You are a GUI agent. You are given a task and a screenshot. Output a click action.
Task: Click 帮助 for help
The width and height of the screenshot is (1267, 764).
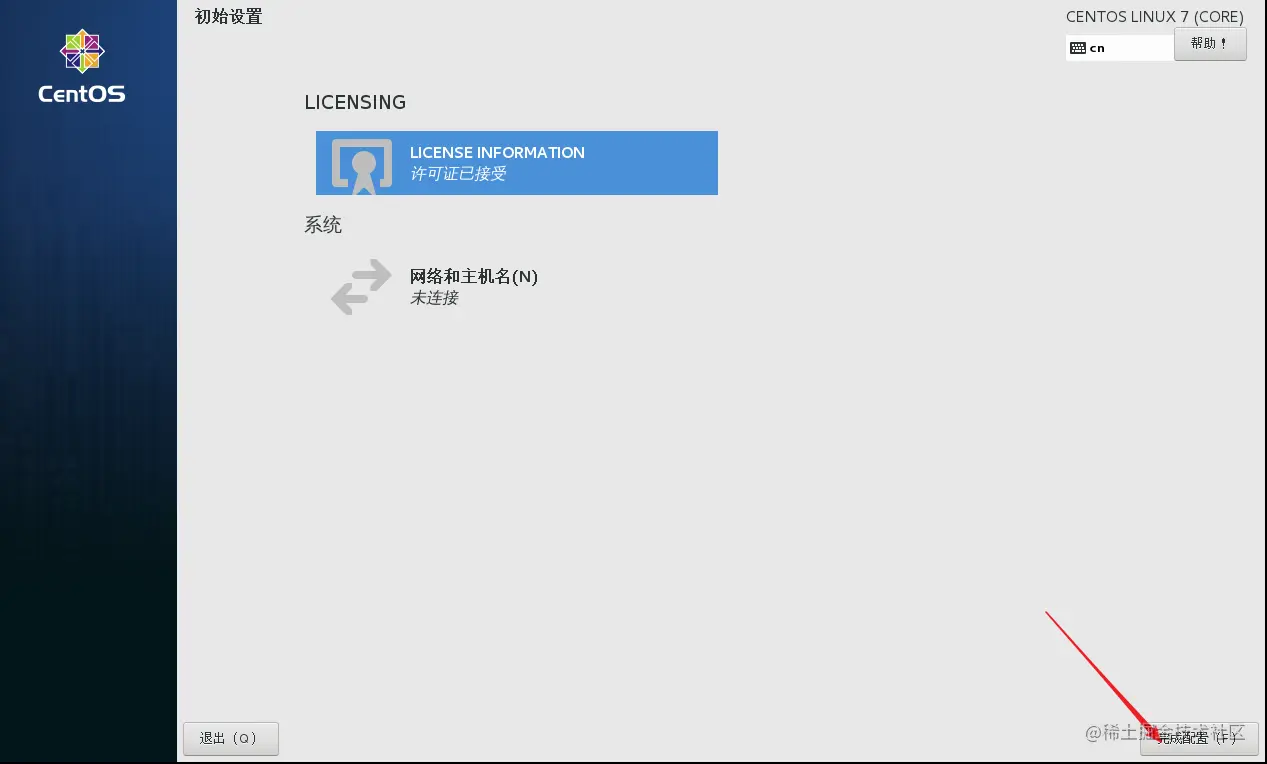pos(1210,44)
